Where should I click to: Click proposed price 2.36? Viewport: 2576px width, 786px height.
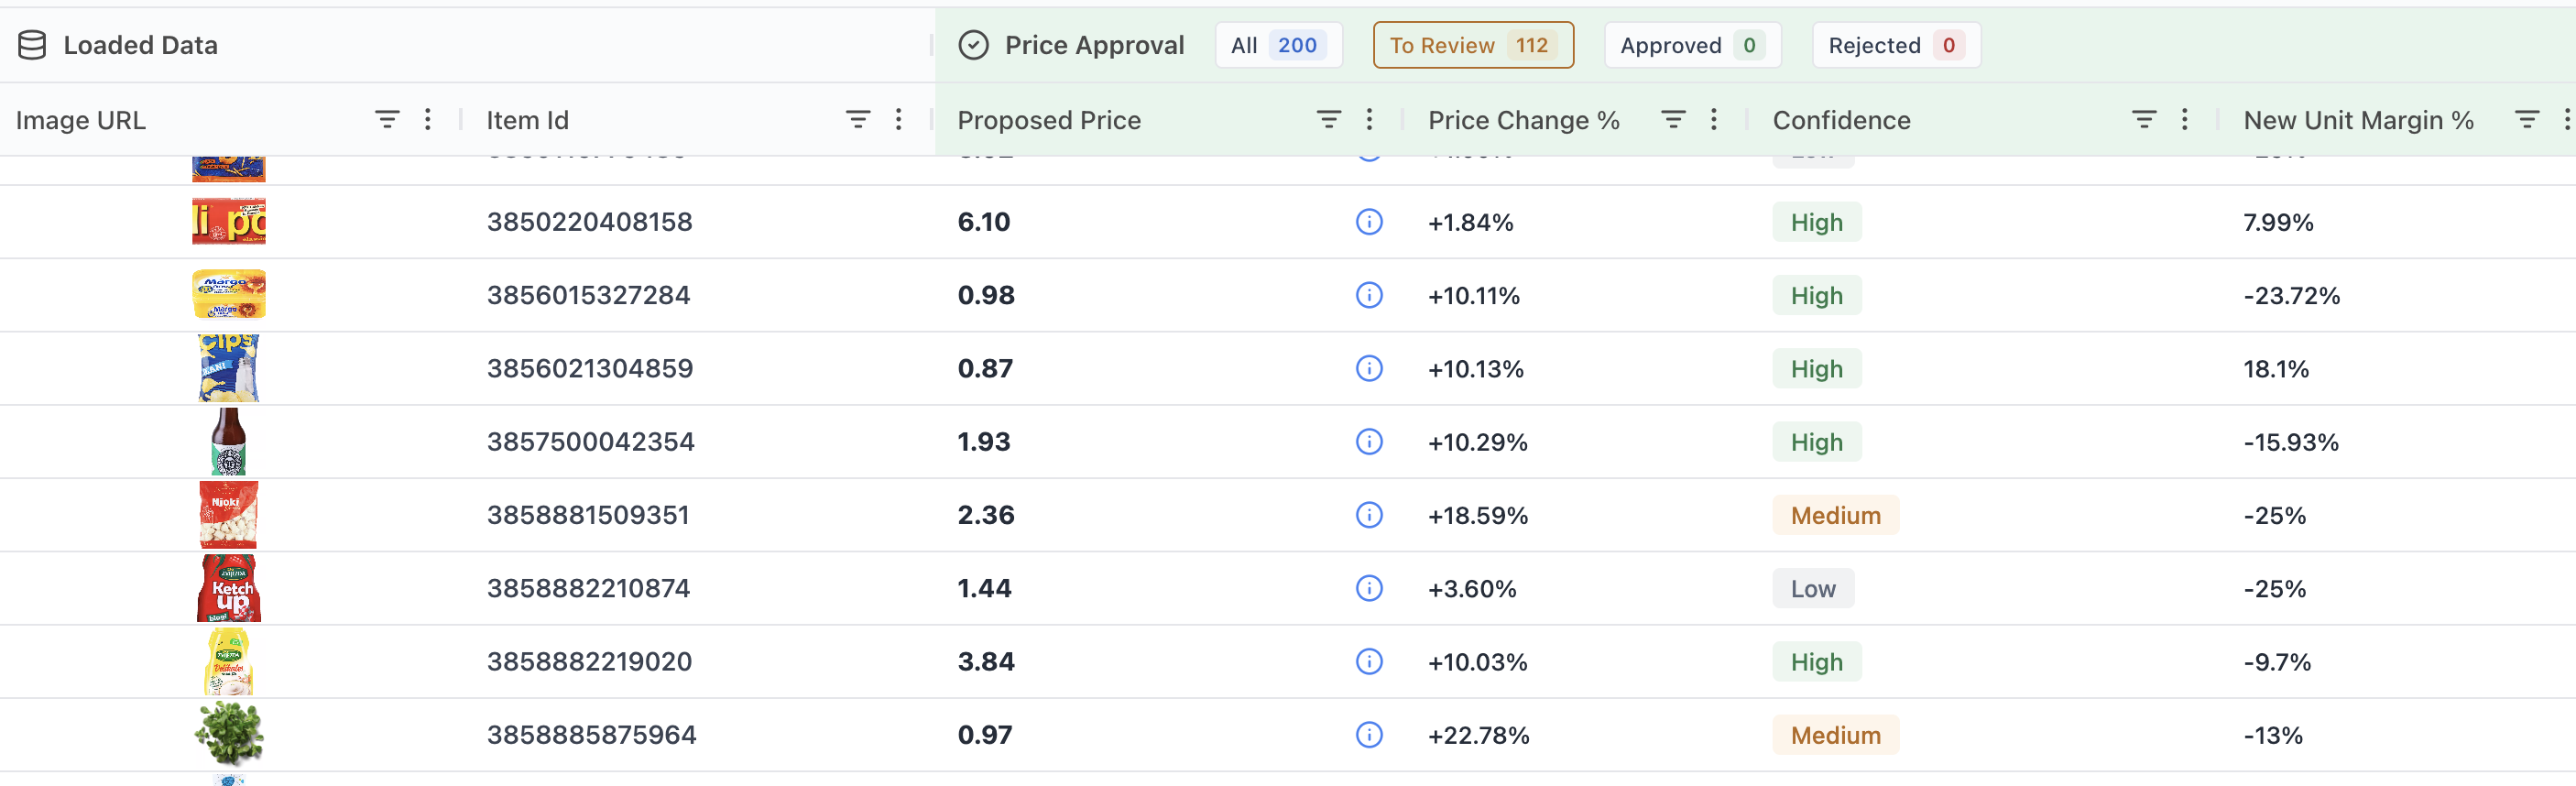click(986, 515)
